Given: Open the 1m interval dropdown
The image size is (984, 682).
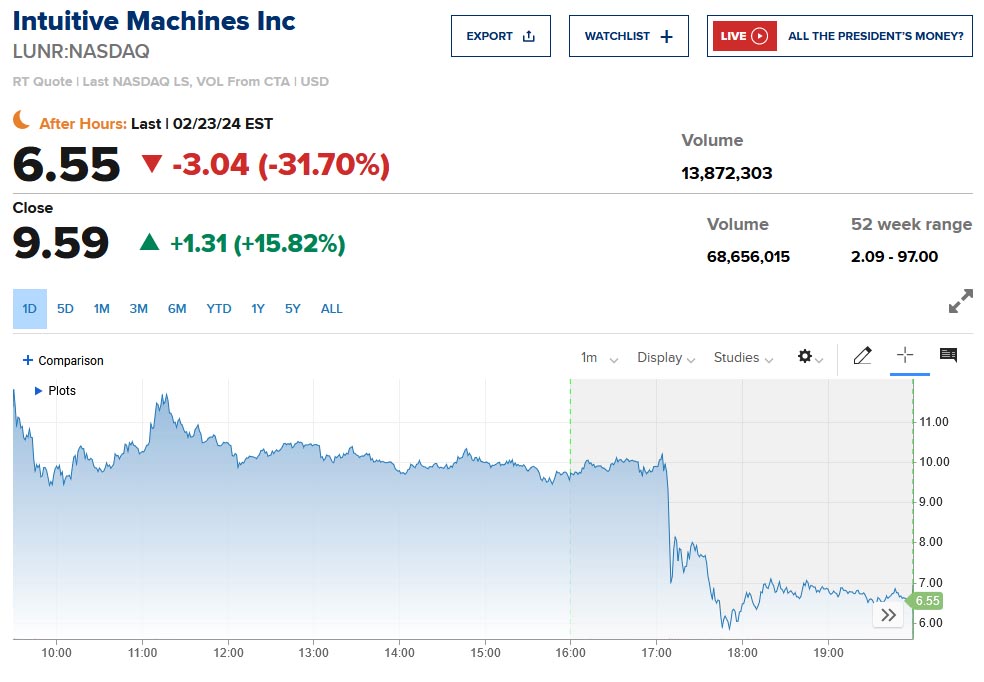Looking at the screenshot, I should (599, 358).
